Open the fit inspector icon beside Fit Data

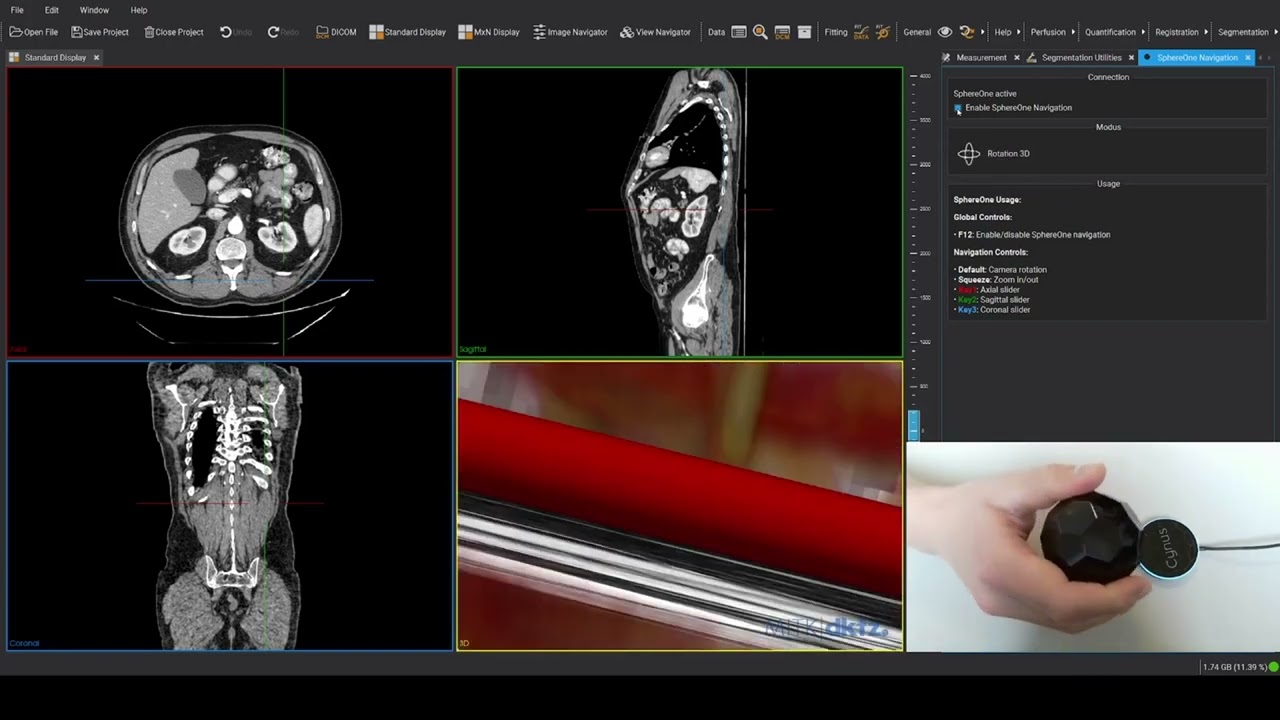click(x=883, y=32)
